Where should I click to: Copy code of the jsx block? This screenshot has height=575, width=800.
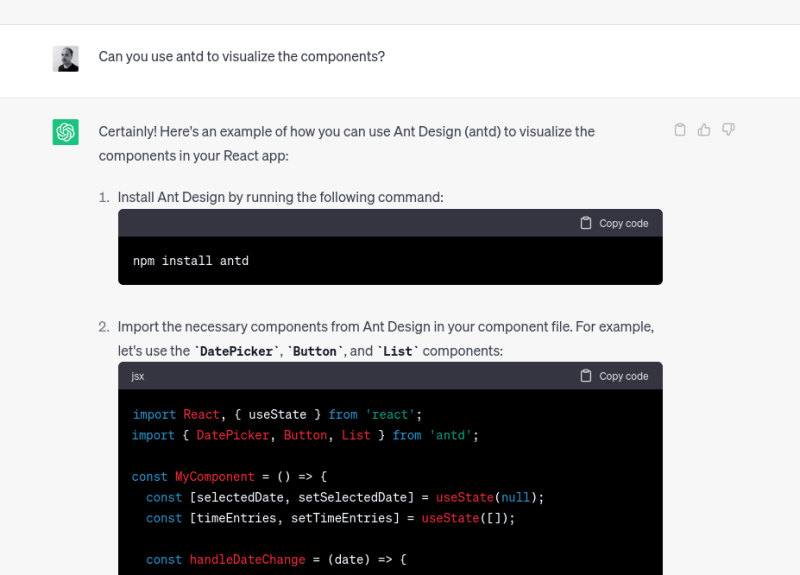[x=614, y=376]
